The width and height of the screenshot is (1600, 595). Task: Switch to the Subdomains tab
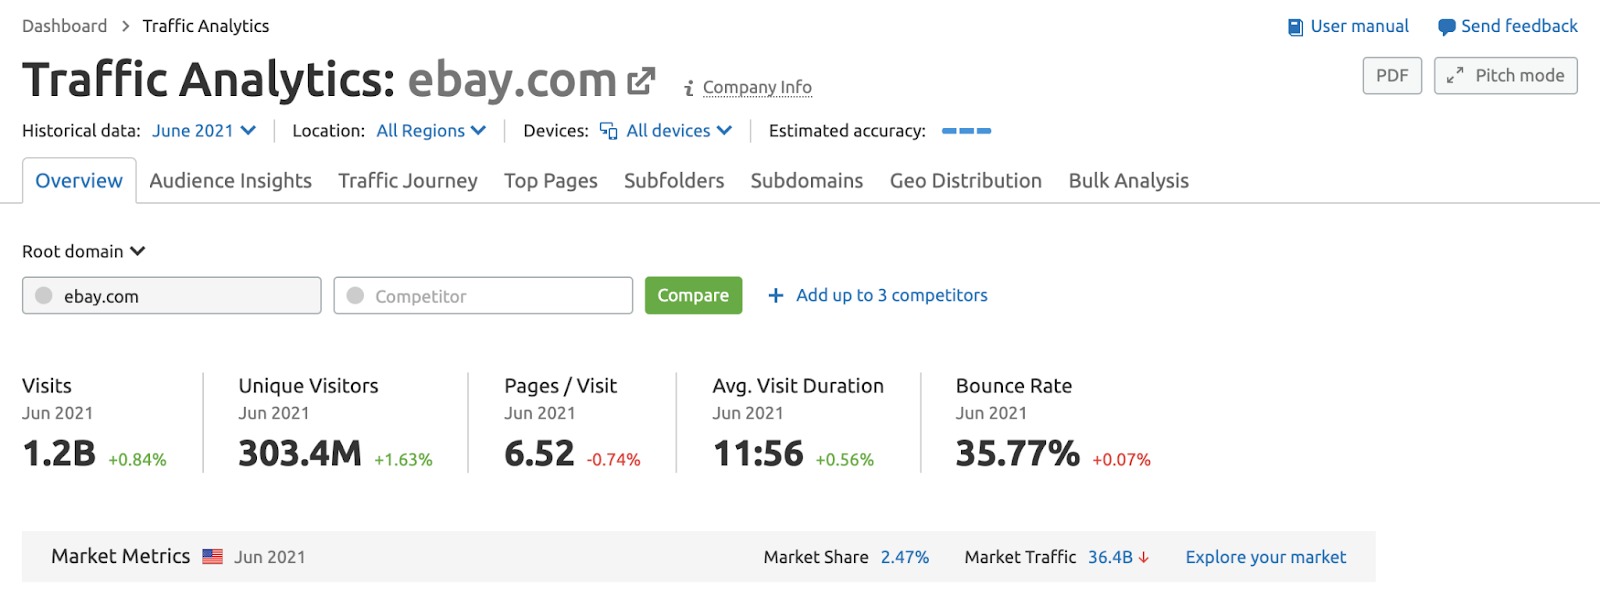(807, 180)
